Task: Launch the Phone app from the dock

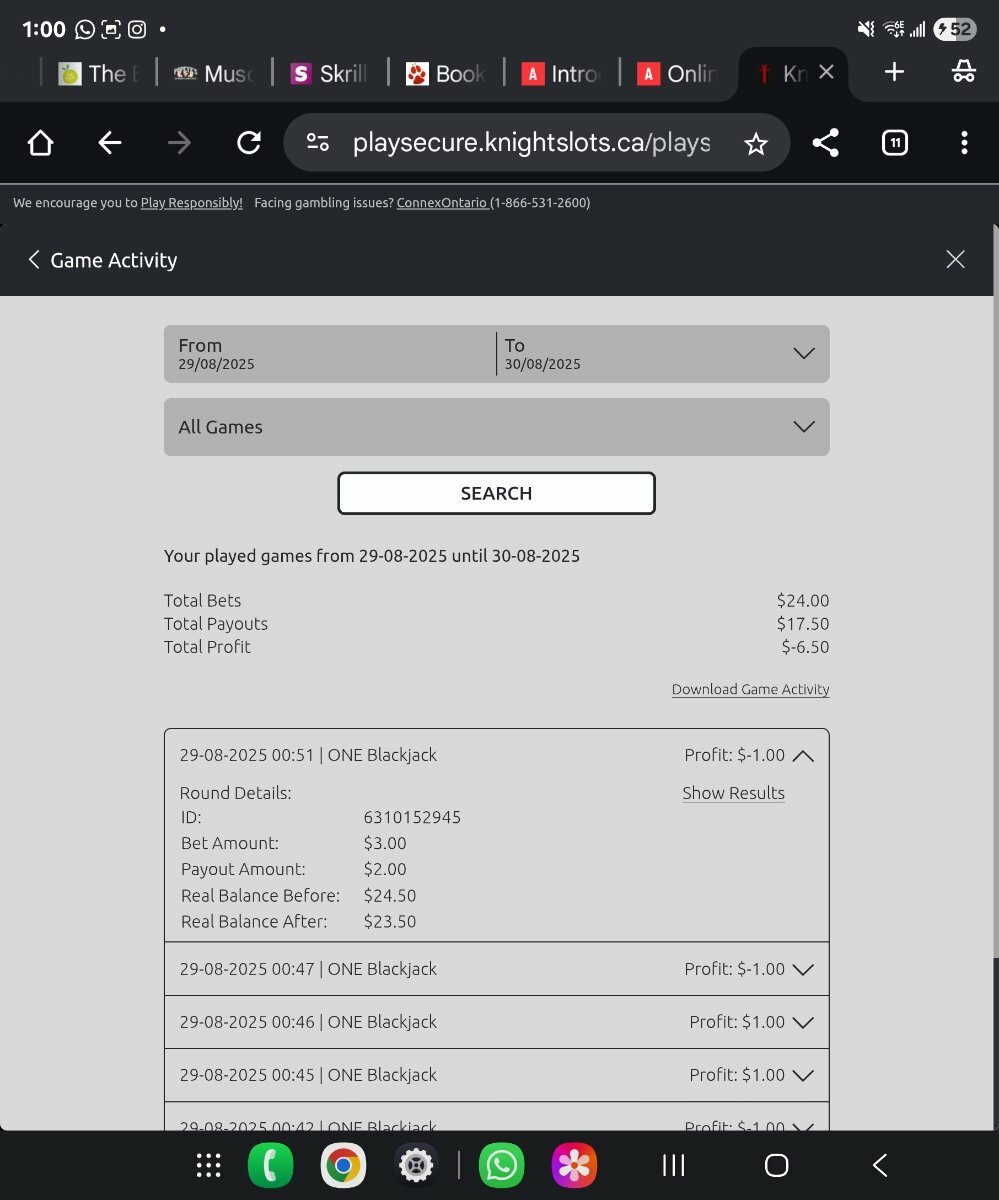Action: (x=271, y=1165)
